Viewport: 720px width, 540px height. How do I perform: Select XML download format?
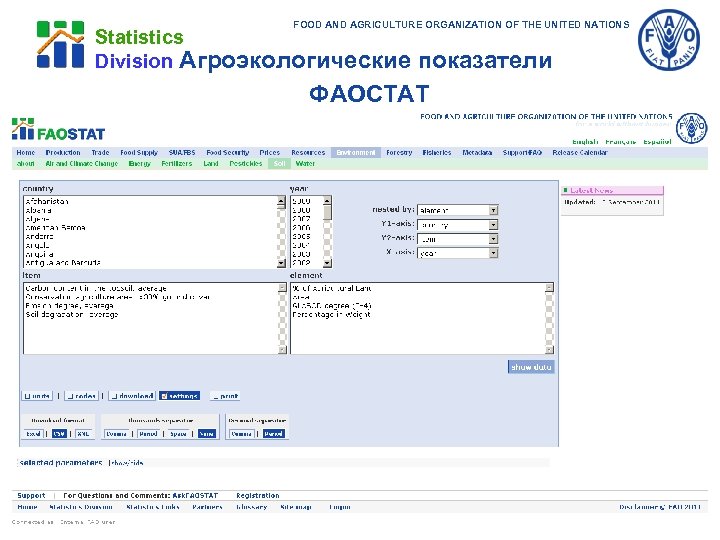point(83,433)
